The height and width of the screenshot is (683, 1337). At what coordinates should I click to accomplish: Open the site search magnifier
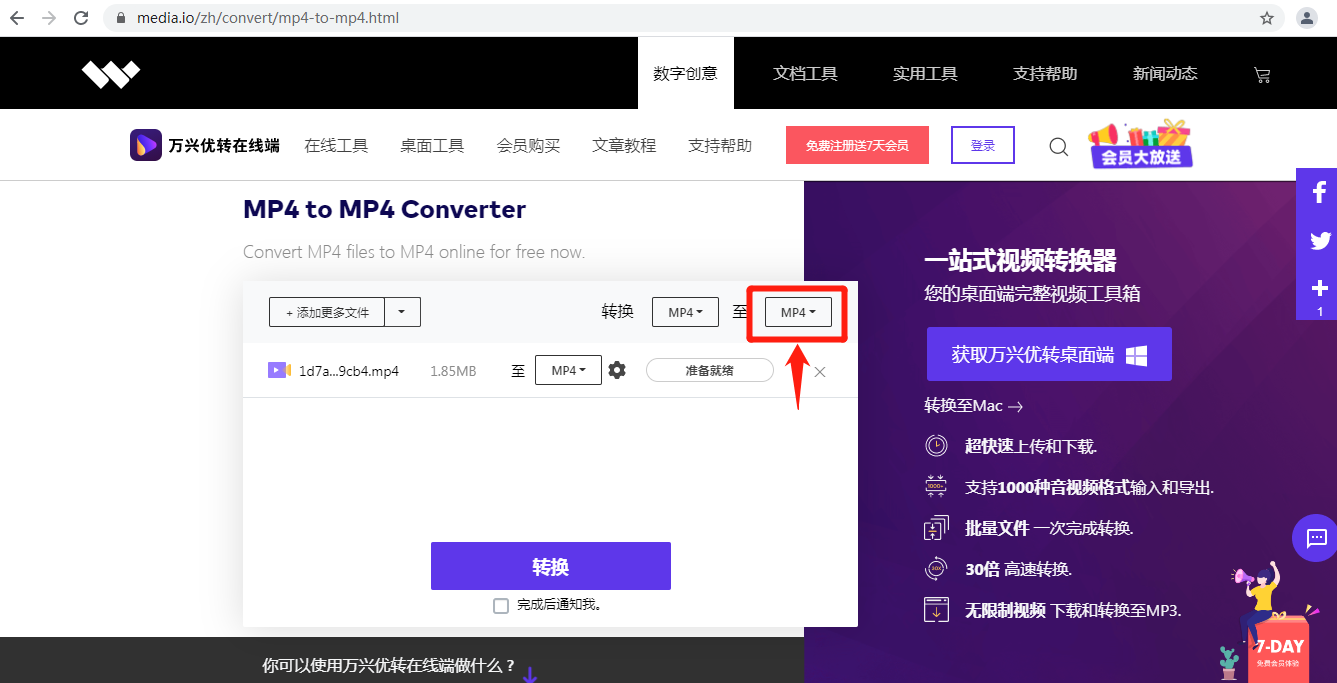pyautogui.click(x=1057, y=146)
